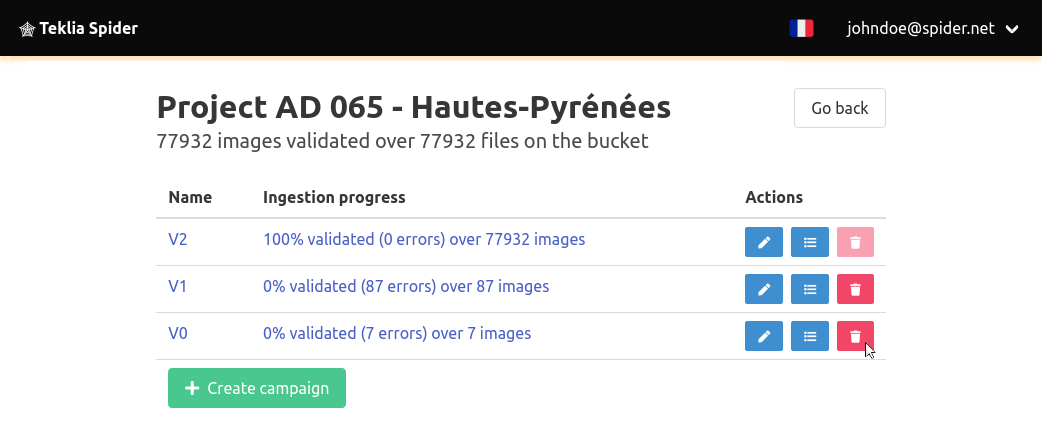Delete campaign V0 with the red trash icon
The image size is (1042, 431).
[855, 336]
